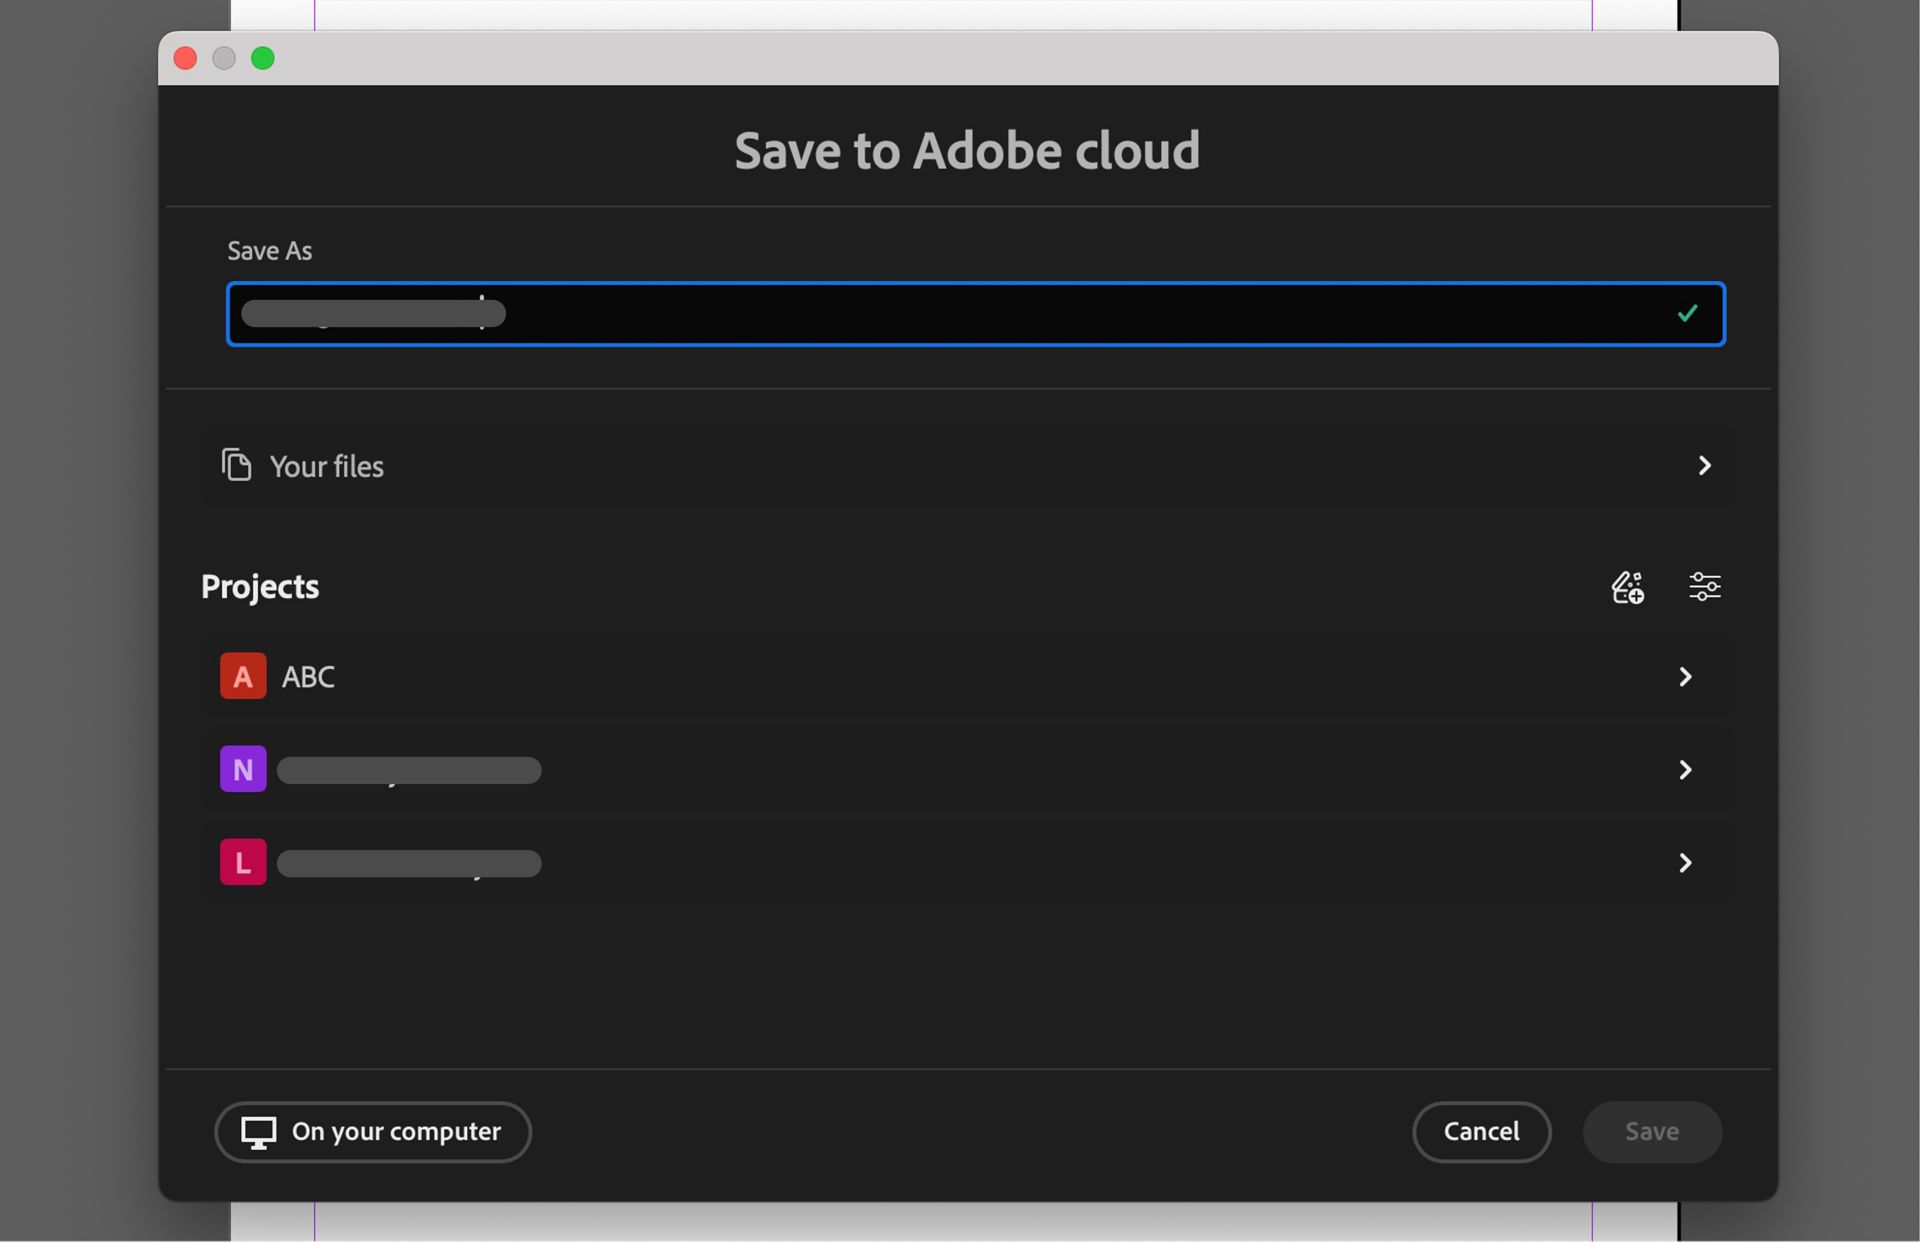Maximize window with green traffic light

click(x=263, y=58)
